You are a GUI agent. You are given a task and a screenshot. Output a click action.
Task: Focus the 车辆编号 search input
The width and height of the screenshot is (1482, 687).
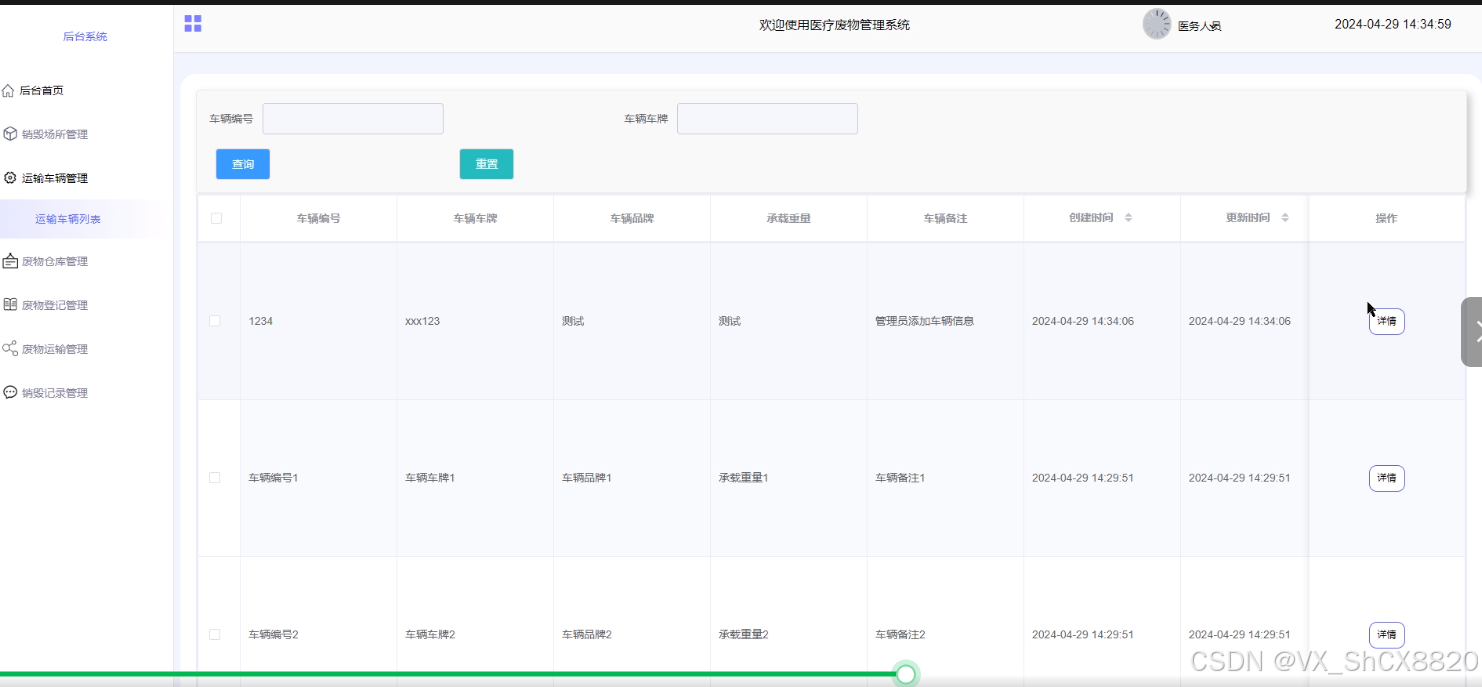click(x=353, y=119)
